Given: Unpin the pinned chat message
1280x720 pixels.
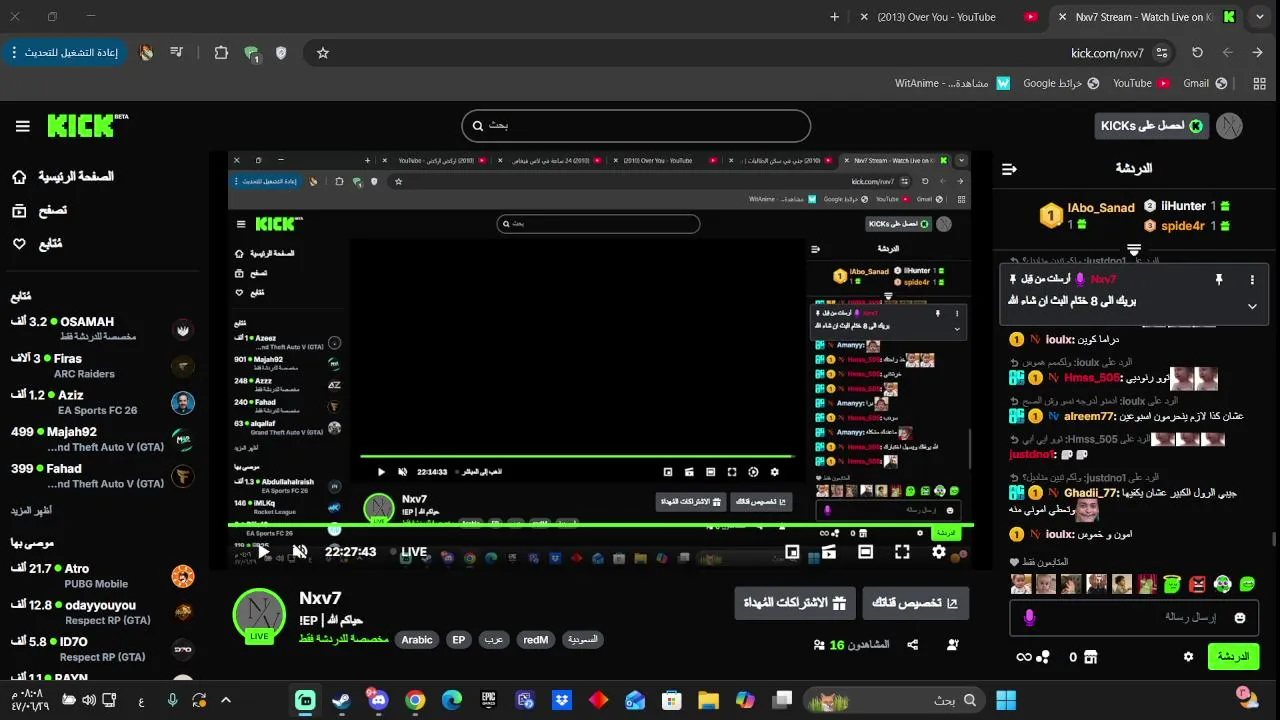Looking at the screenshot, I should [x=1218, y=280].
